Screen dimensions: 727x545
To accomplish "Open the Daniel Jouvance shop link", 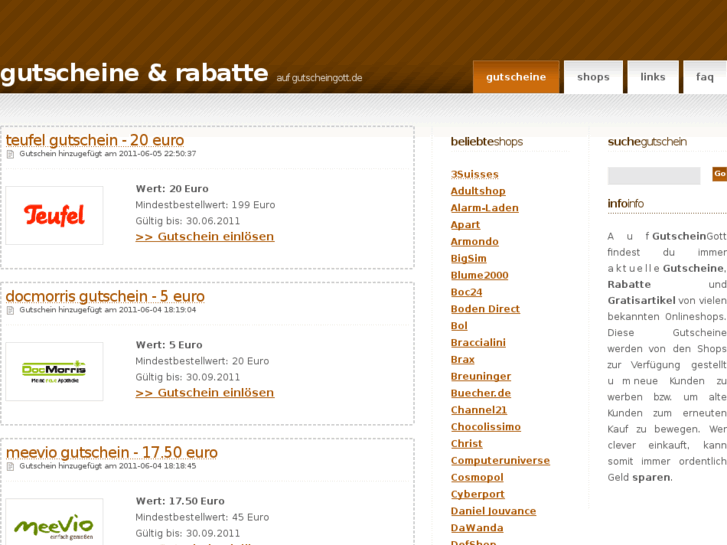I will click(493, 511).
